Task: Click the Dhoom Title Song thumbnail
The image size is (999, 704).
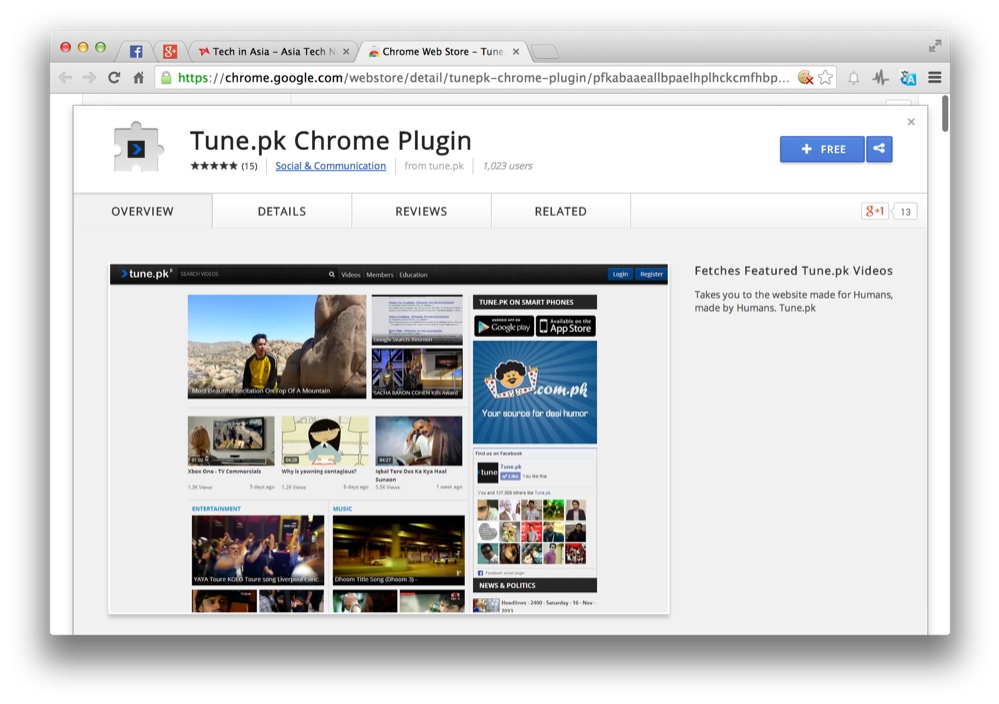Action: (x=399, y=550)
